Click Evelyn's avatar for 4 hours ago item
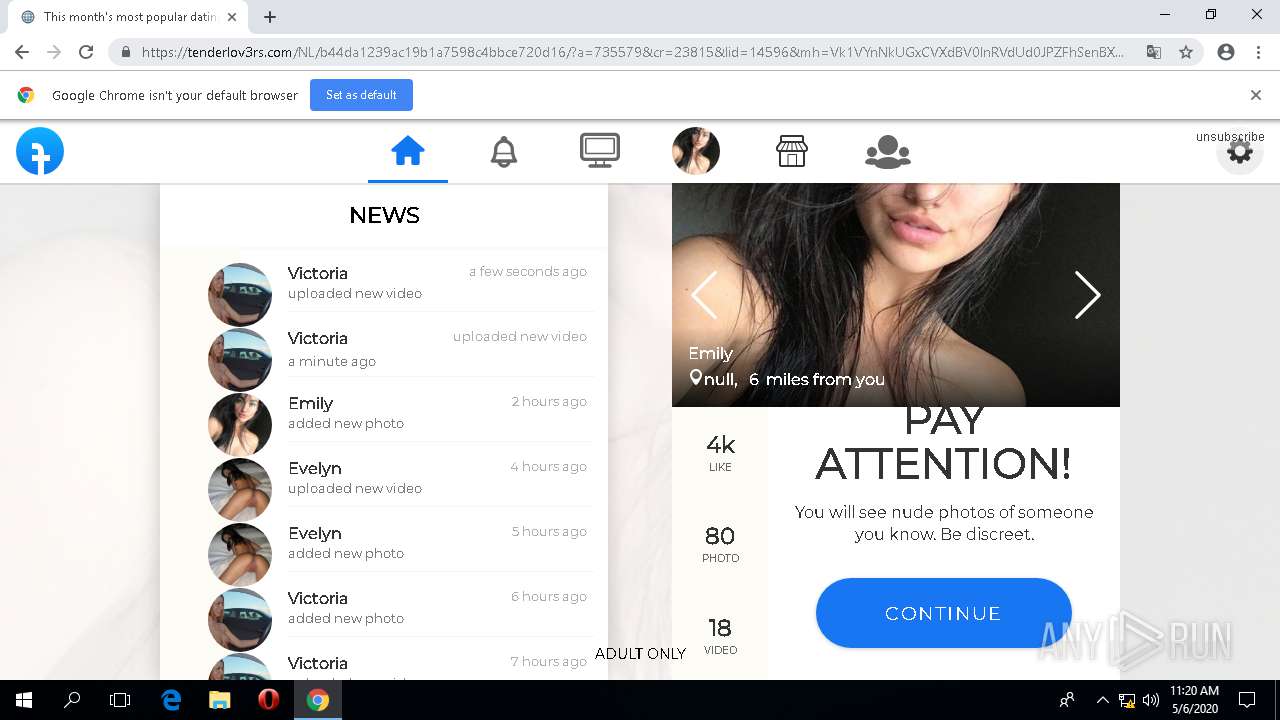 click(240, 489)
